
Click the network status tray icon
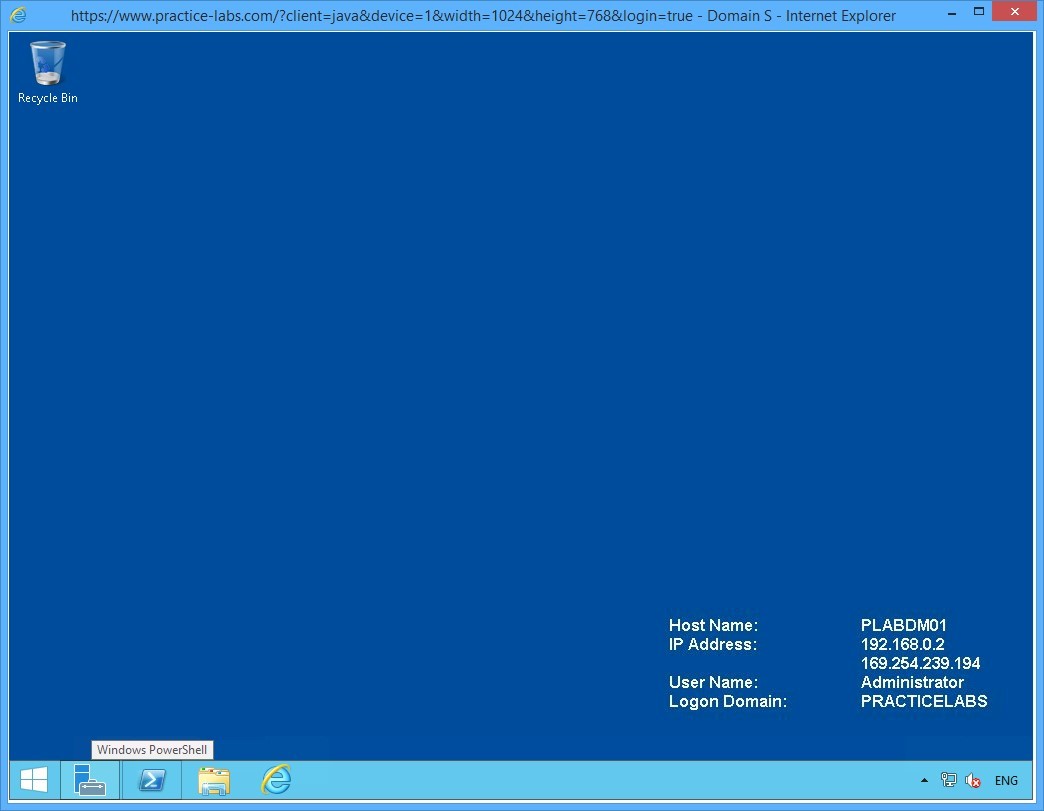coord(948,780)
